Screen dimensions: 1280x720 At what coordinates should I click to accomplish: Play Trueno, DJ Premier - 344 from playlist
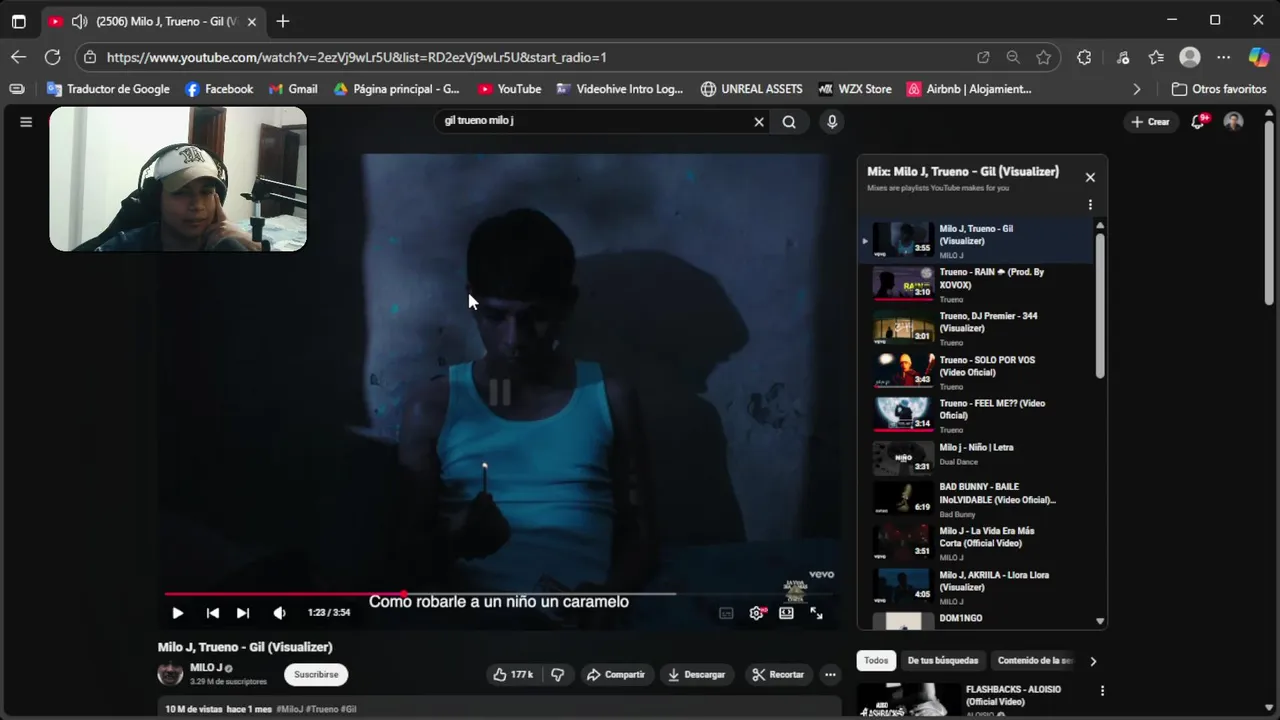(x=975, y=328)
